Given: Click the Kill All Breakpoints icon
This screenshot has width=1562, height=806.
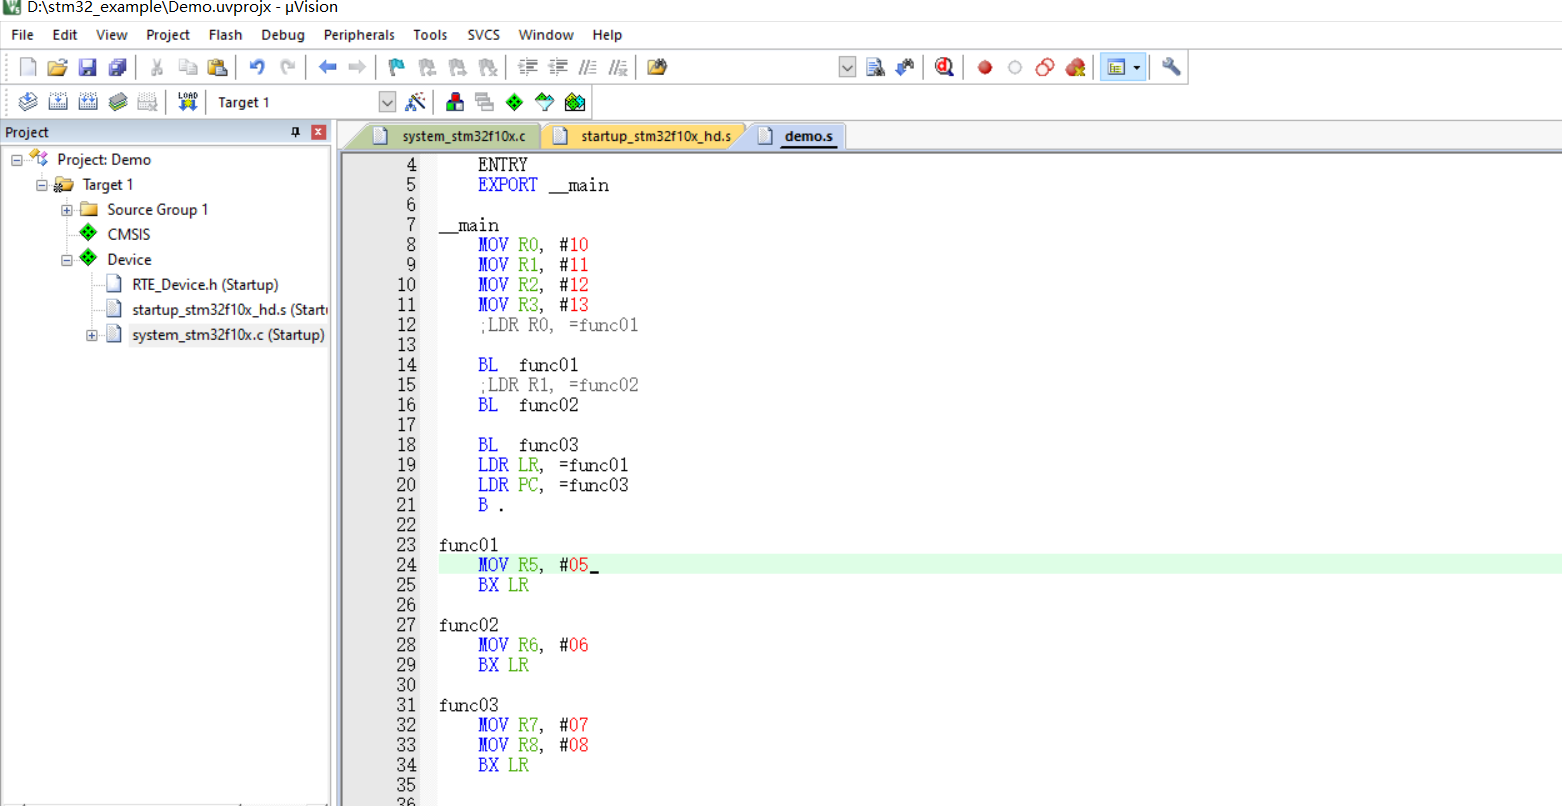Looking at the screenshot, I should 1075,67.
